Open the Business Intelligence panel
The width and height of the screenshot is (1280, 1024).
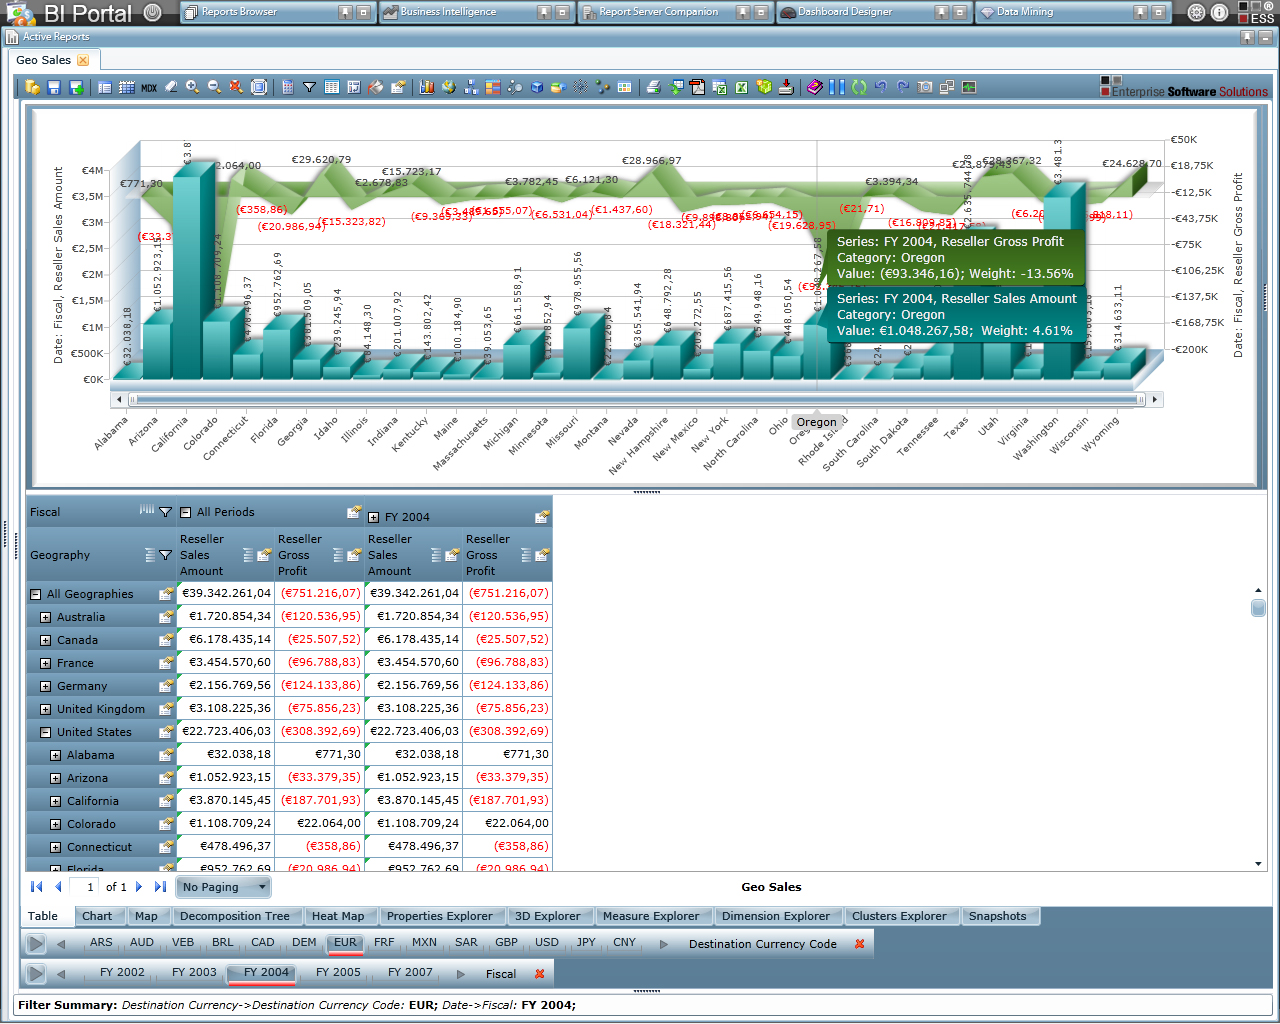click(476, 12)
